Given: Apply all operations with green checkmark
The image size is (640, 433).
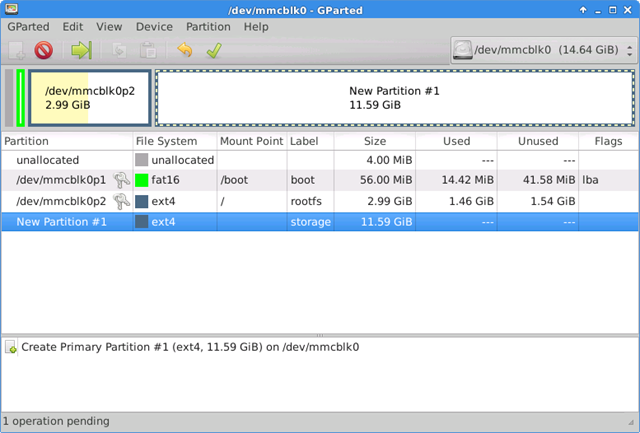Looking at the screenshot, I should (214, 51).
